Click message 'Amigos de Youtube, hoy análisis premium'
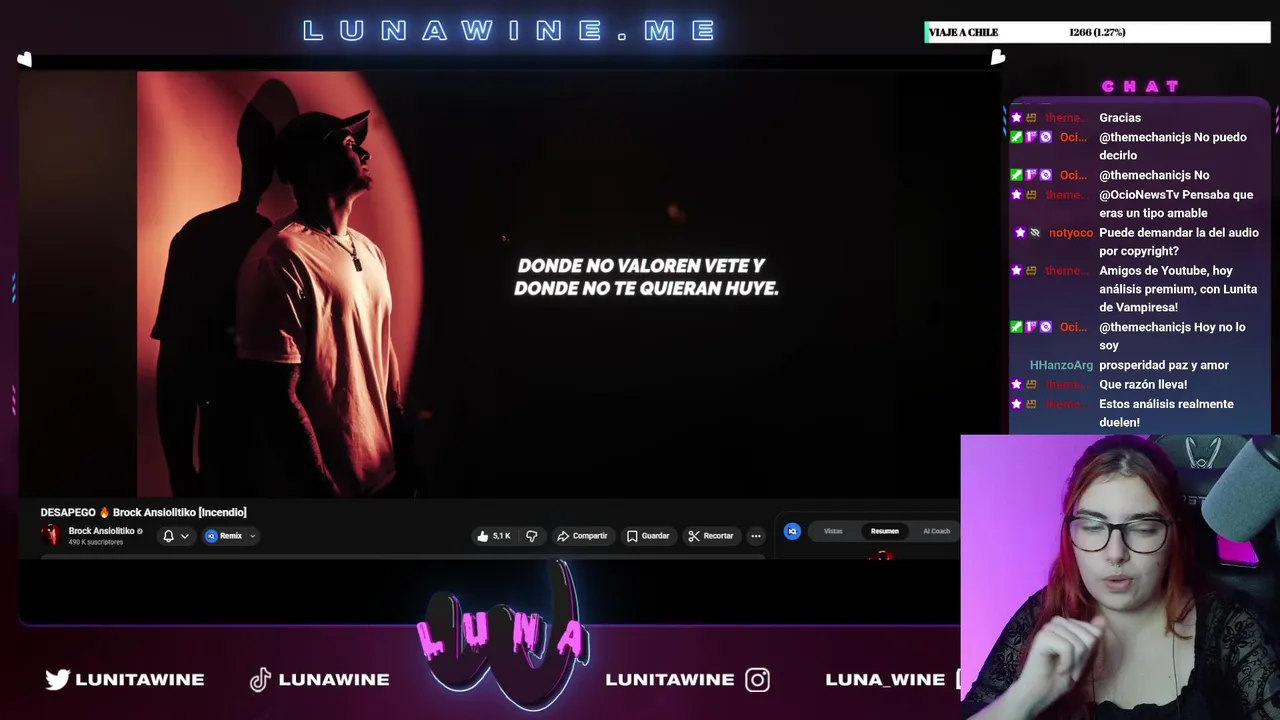The height and width of the screenshot is (720, 1280). point(1178,289)
